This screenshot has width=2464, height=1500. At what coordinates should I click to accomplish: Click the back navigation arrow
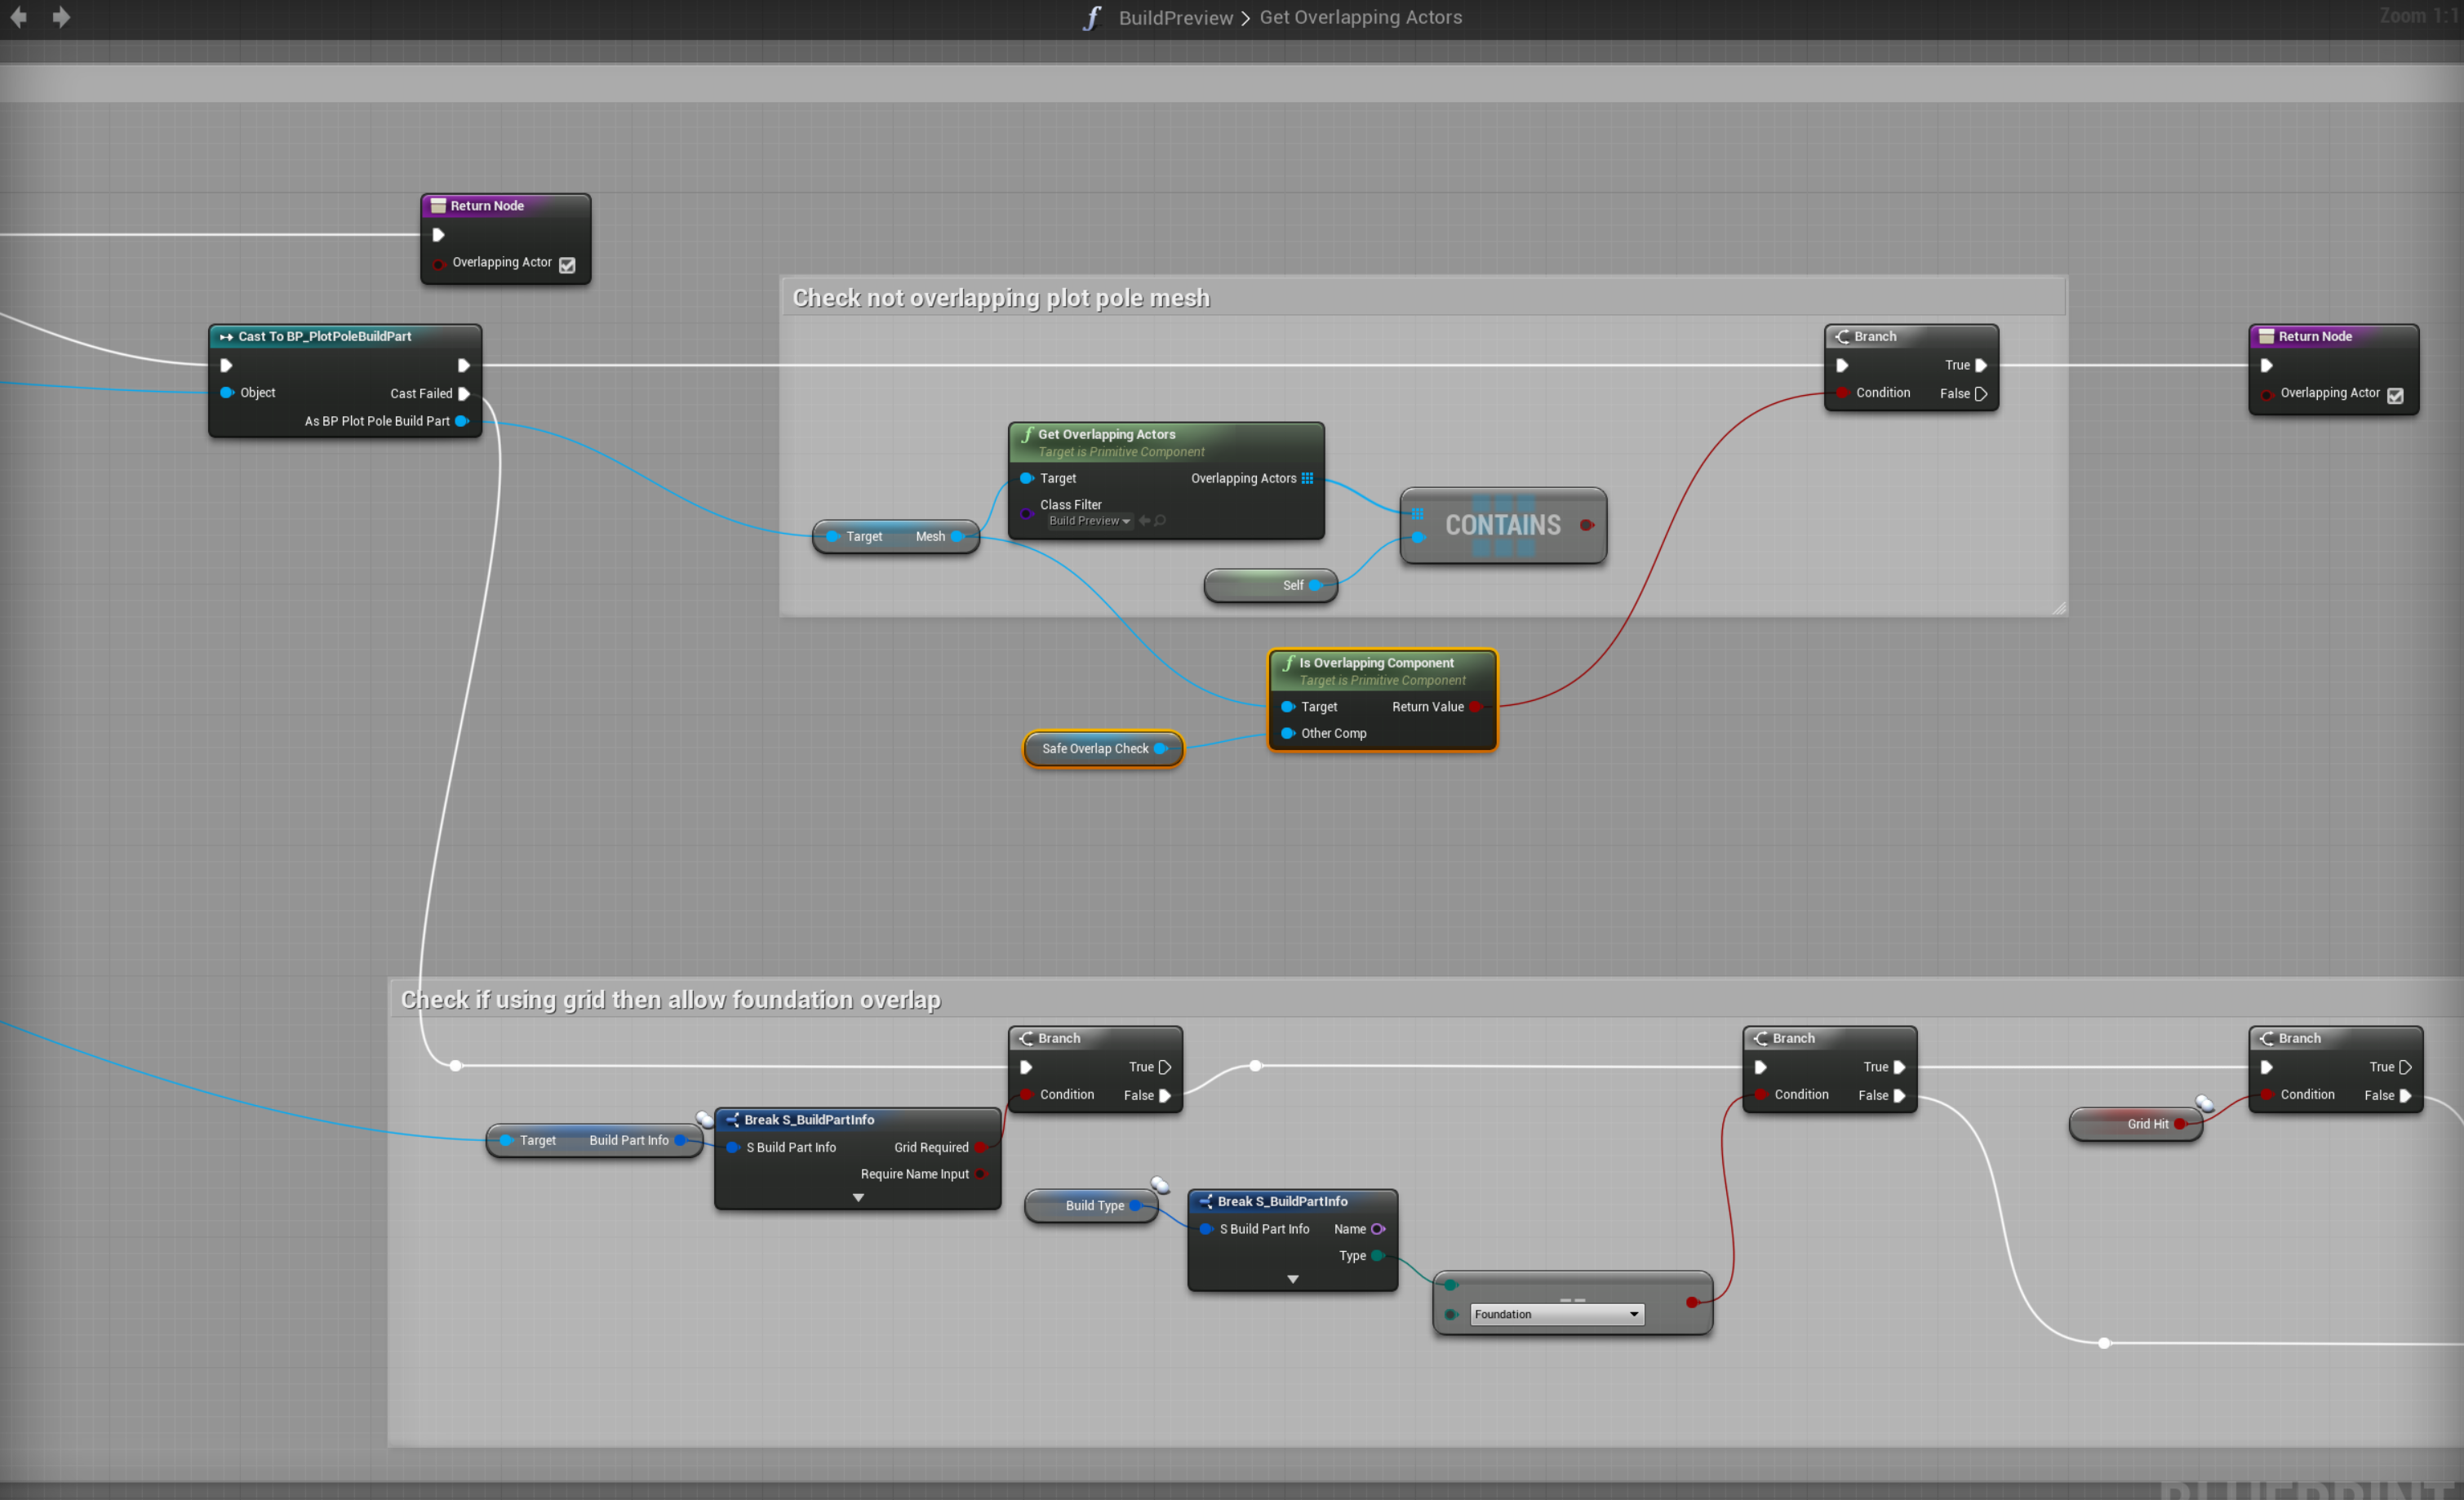(18, 17)
